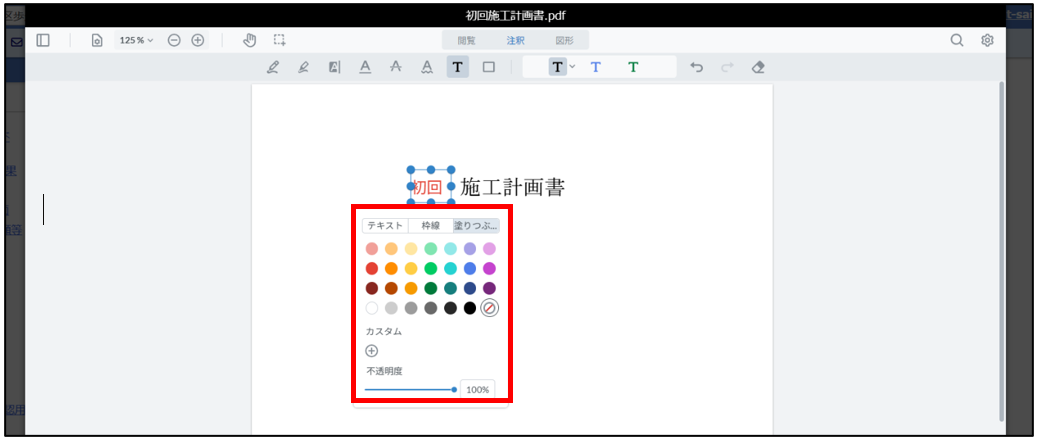This screenshot has height=439, width=1038.
Task: Switch to the 閲覧 tab
Action: click(467, 40)
